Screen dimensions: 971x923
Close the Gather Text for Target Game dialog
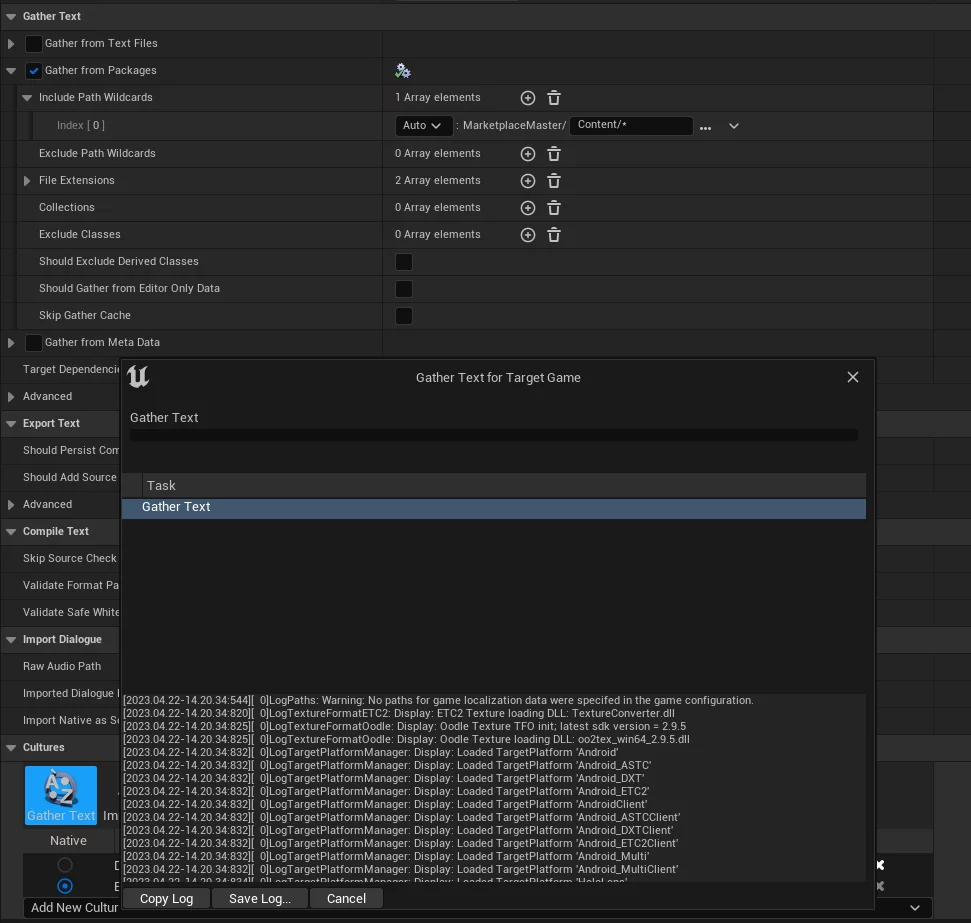pos(853,377)
